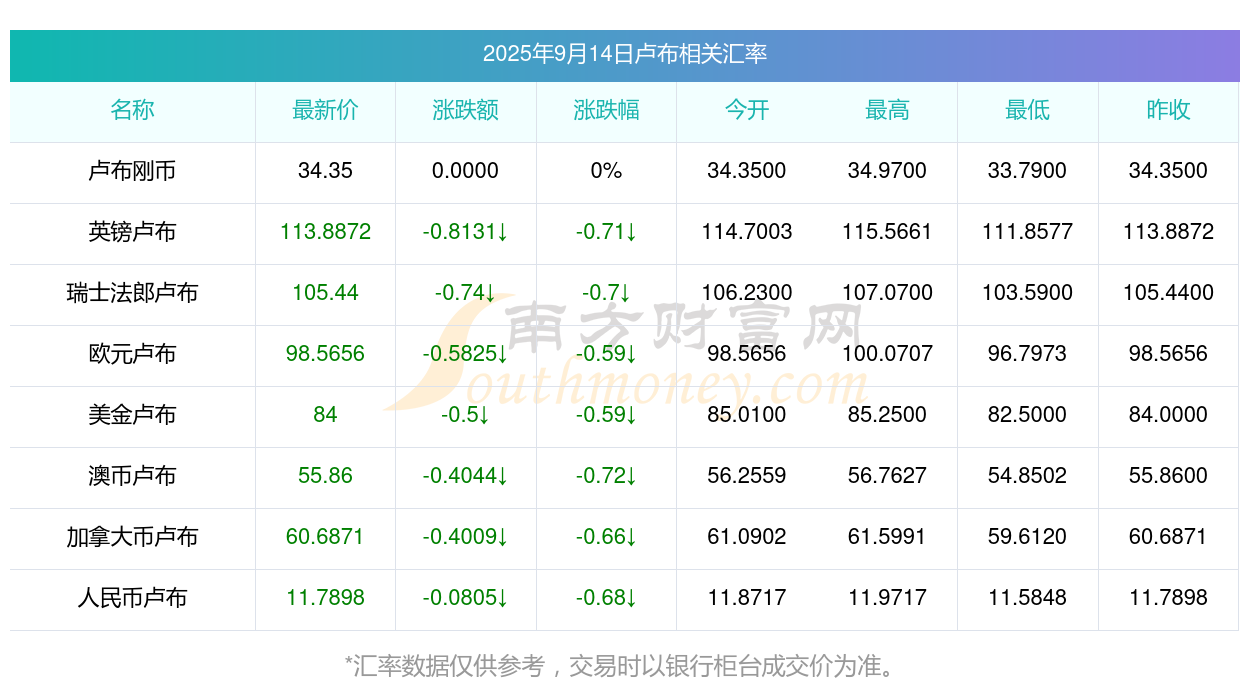
Task: Click the 澳币卢布 row name
Action: pyautogui.click(x=132, y=476)
